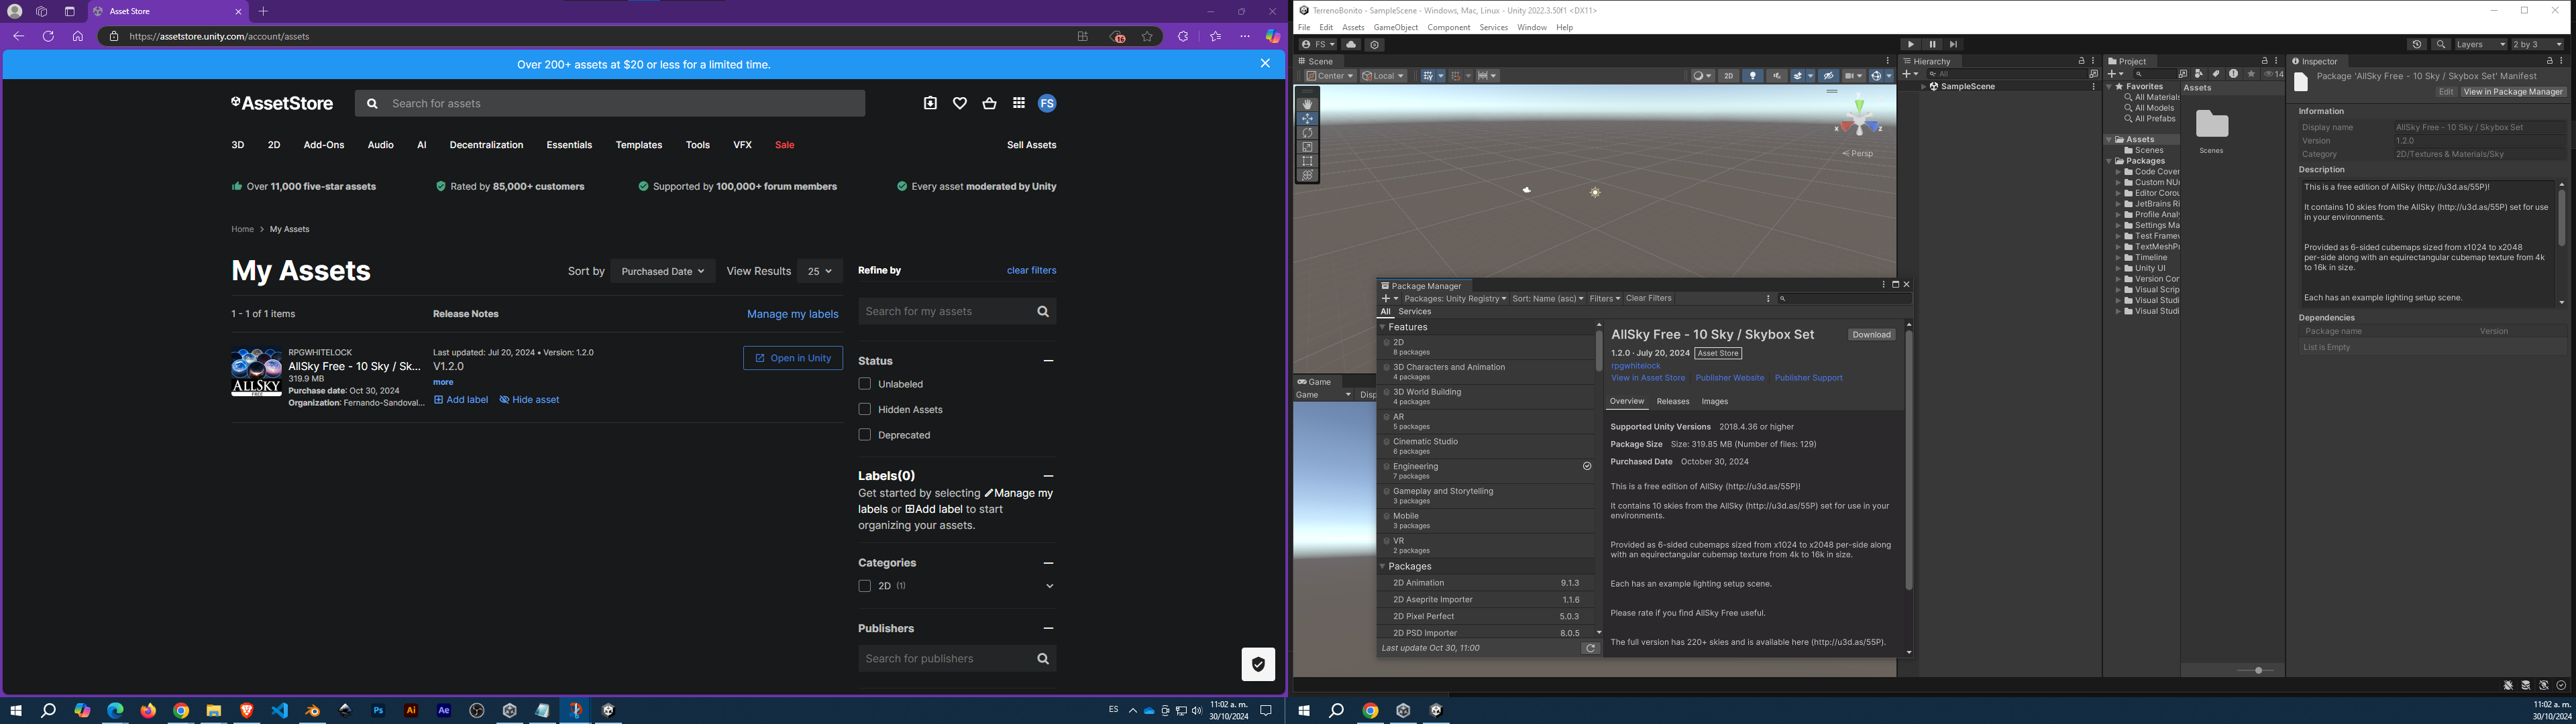Select the Rect tool in Scene toolbar
Viewport: 2576px width, 724px height.
coord(1307,161)
